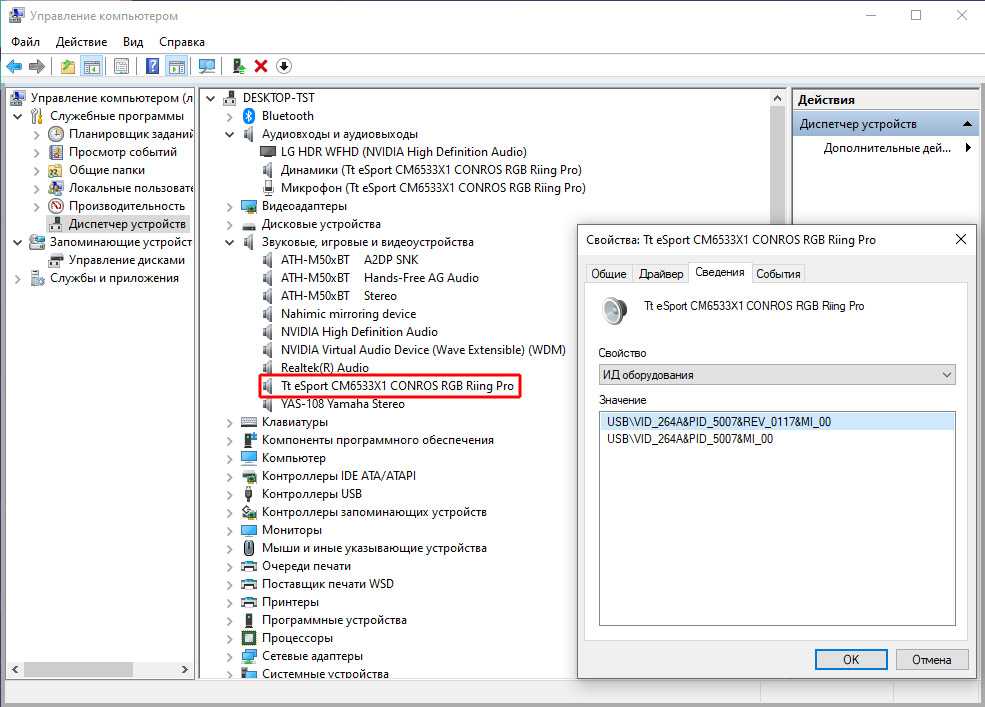The image size is (985, 707).
Task: Open the Действие menu
Action: pyautogui.click(x=81, y=41)
